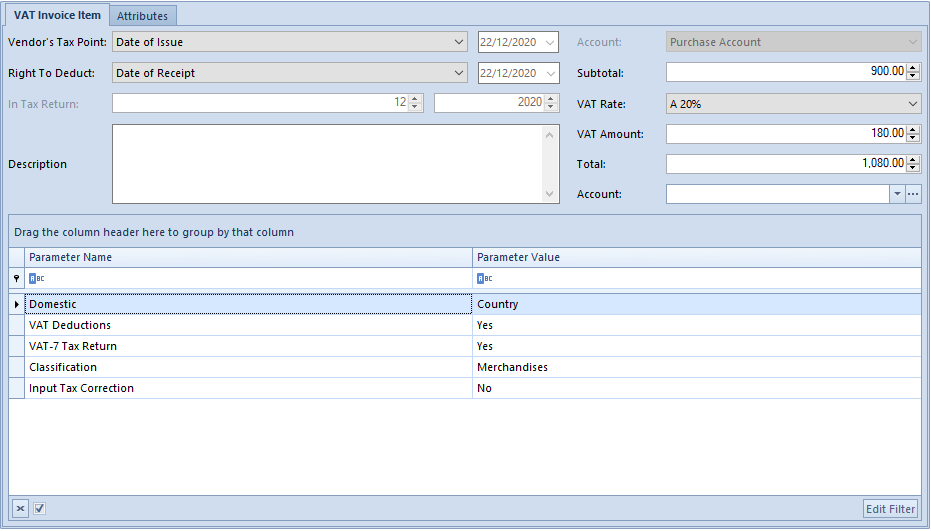Open the Vendor's Tax Point date picker
Viewport: 931px width, 531px height.
(550, 43)
